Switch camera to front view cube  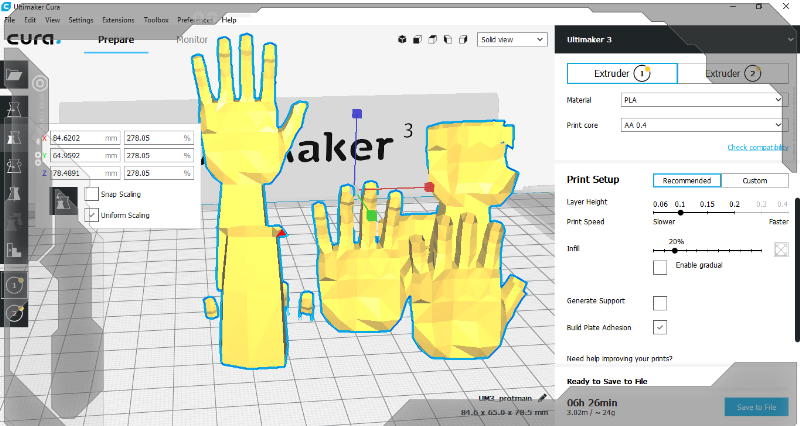click(417, 39)
